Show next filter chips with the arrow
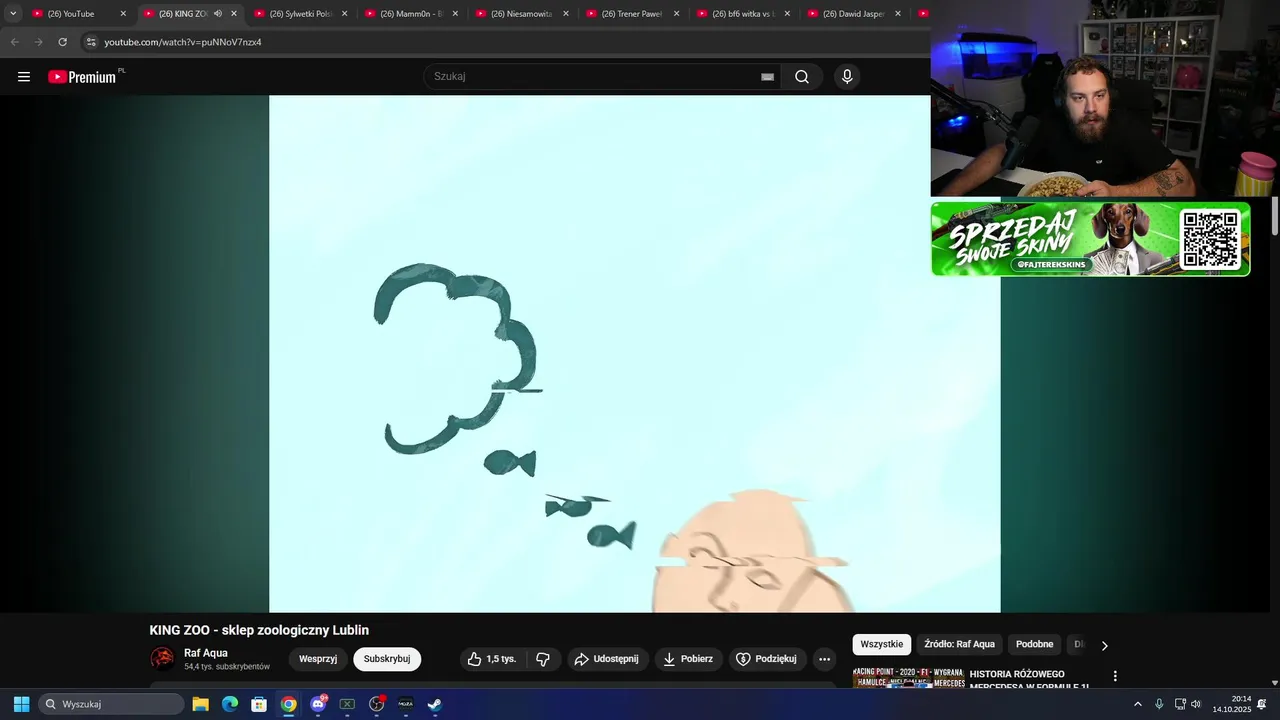1280x720 pixels. (x=1105, y=645)
